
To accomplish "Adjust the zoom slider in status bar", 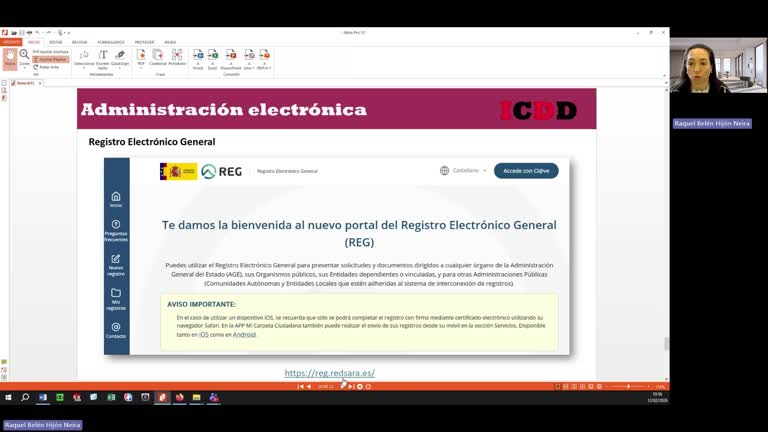I will click(628, 386).
